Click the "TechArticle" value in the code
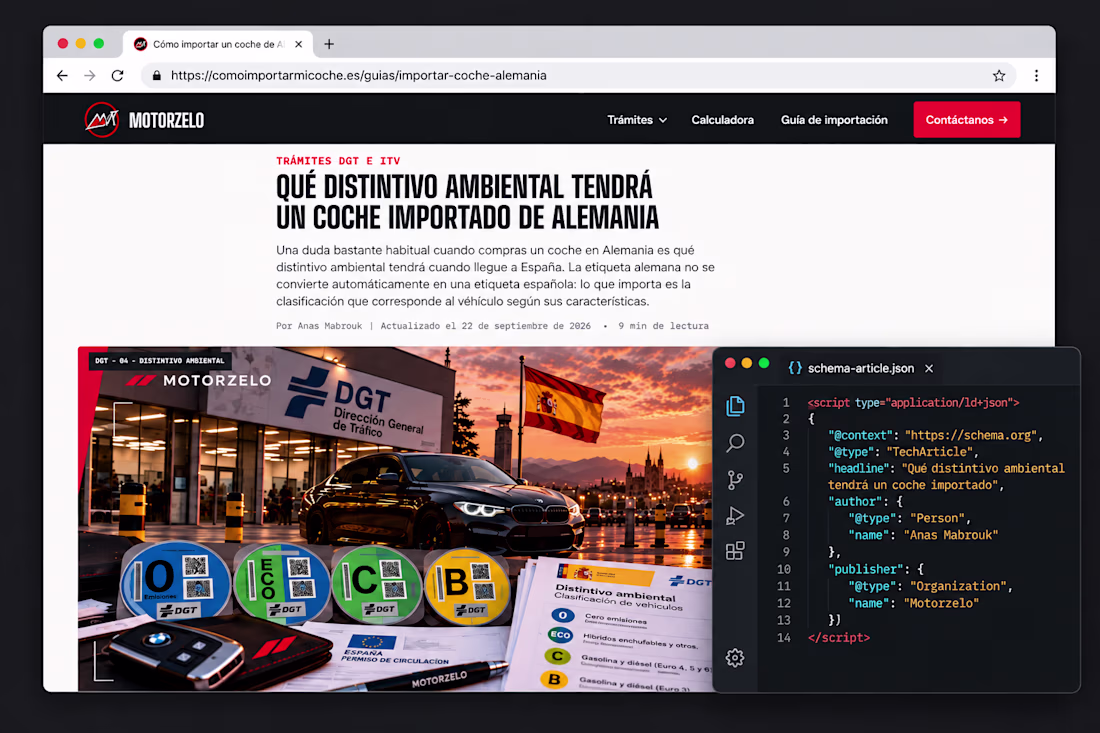 click(930, 452)
